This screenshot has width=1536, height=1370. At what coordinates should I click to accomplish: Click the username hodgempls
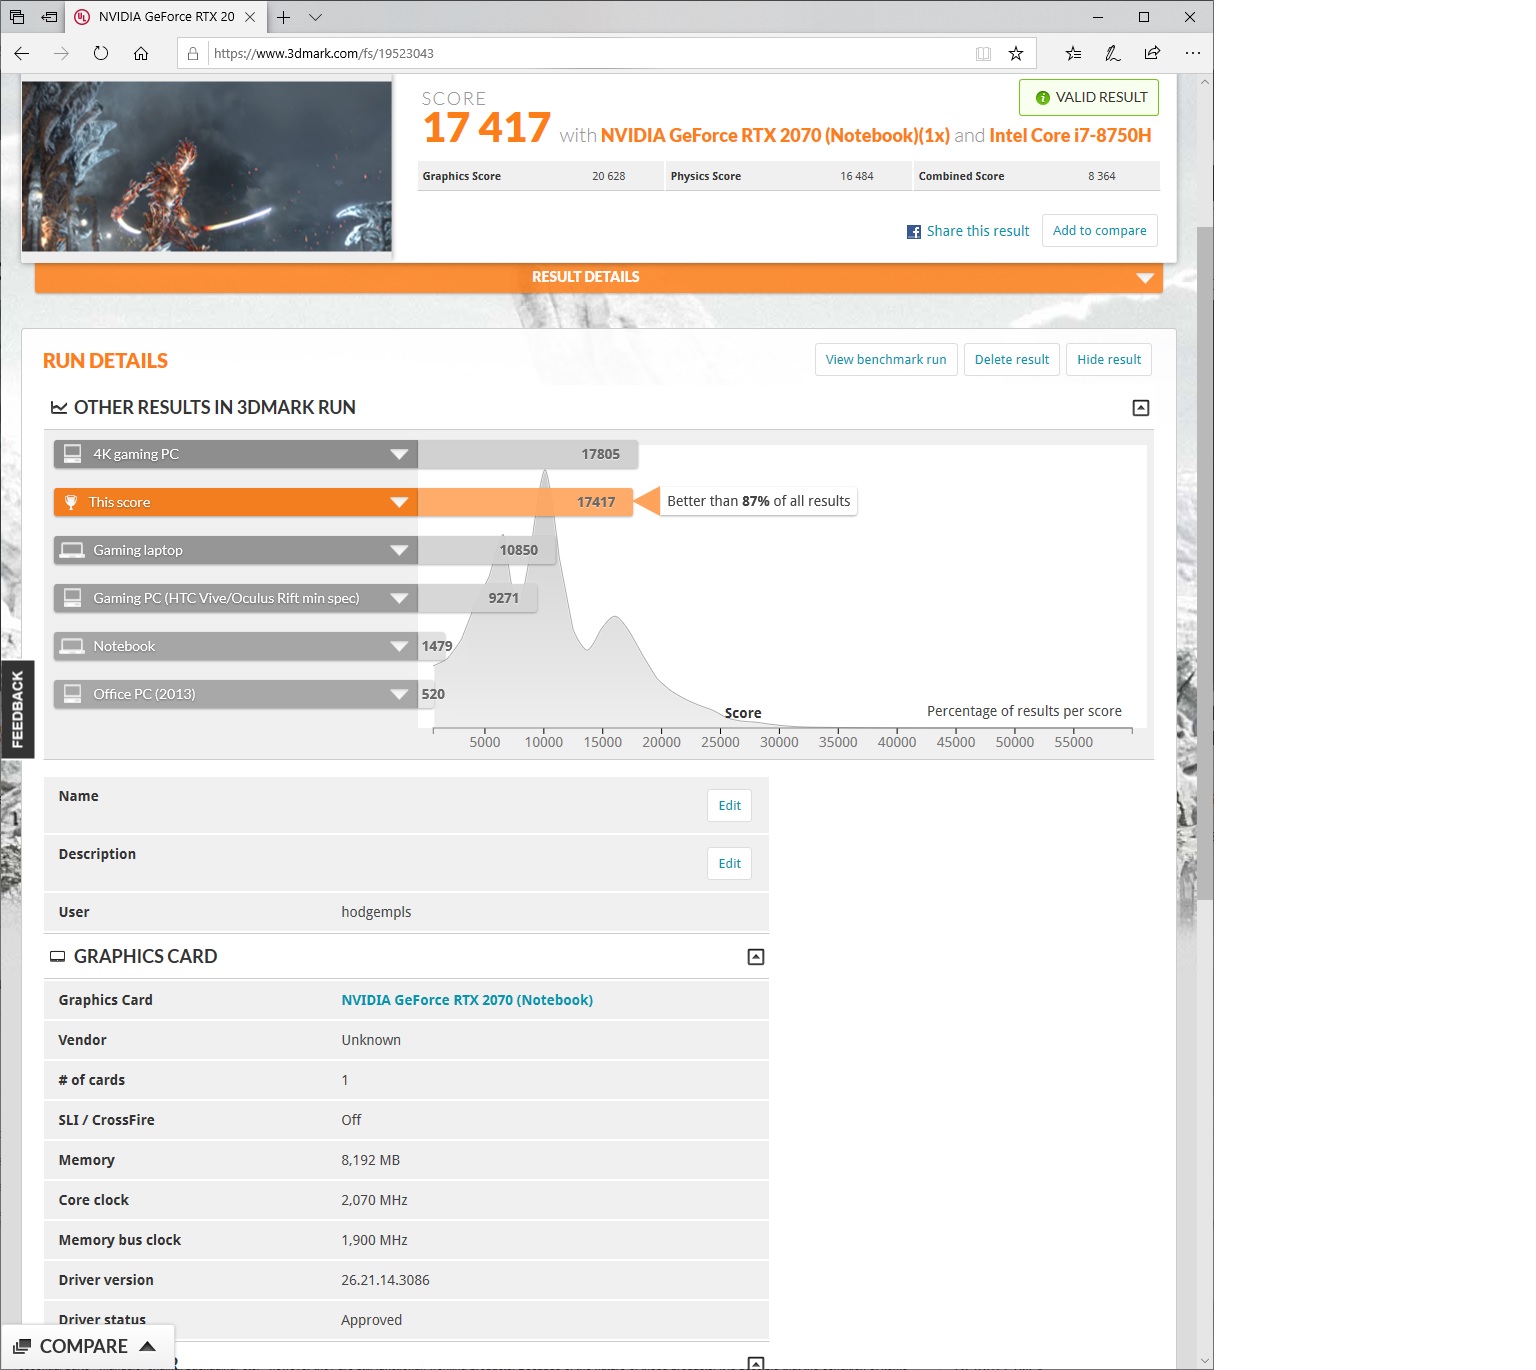point(376,912)
